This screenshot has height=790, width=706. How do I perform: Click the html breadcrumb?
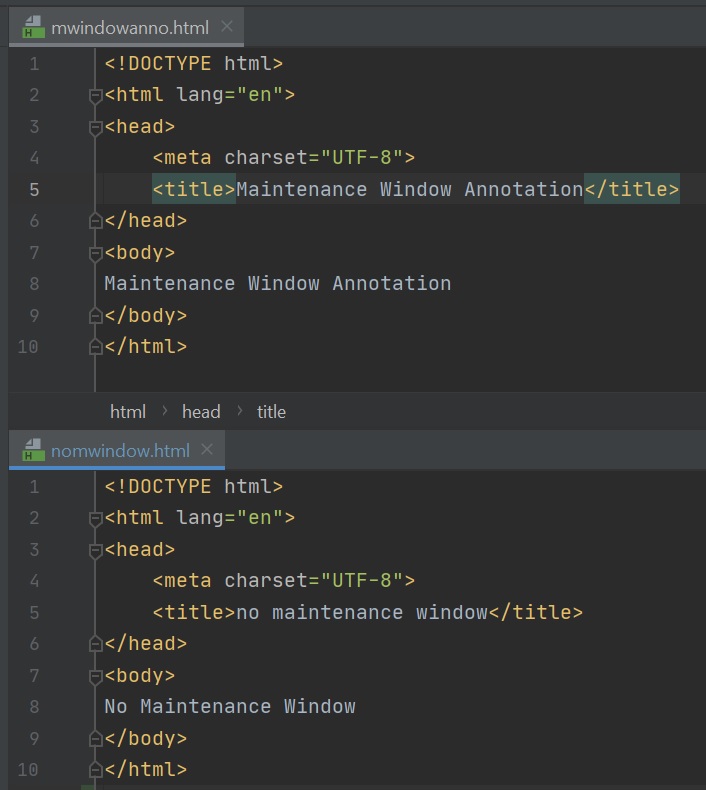click(127, 412)
